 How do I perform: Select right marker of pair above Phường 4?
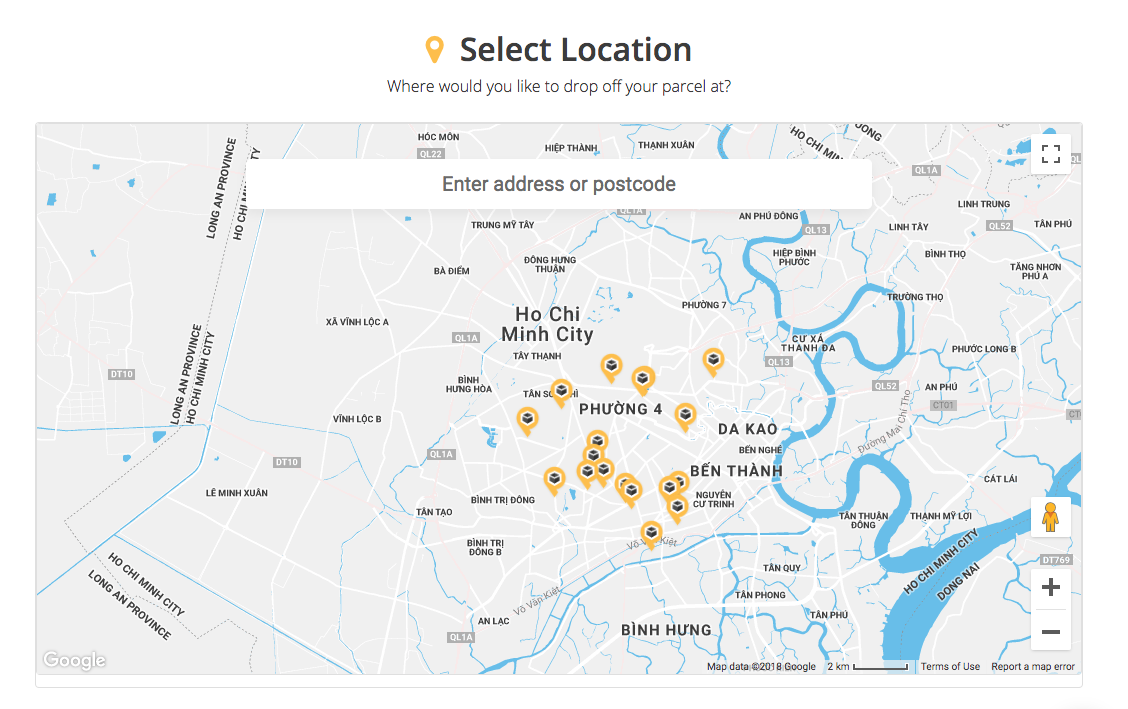click(643, 378)
